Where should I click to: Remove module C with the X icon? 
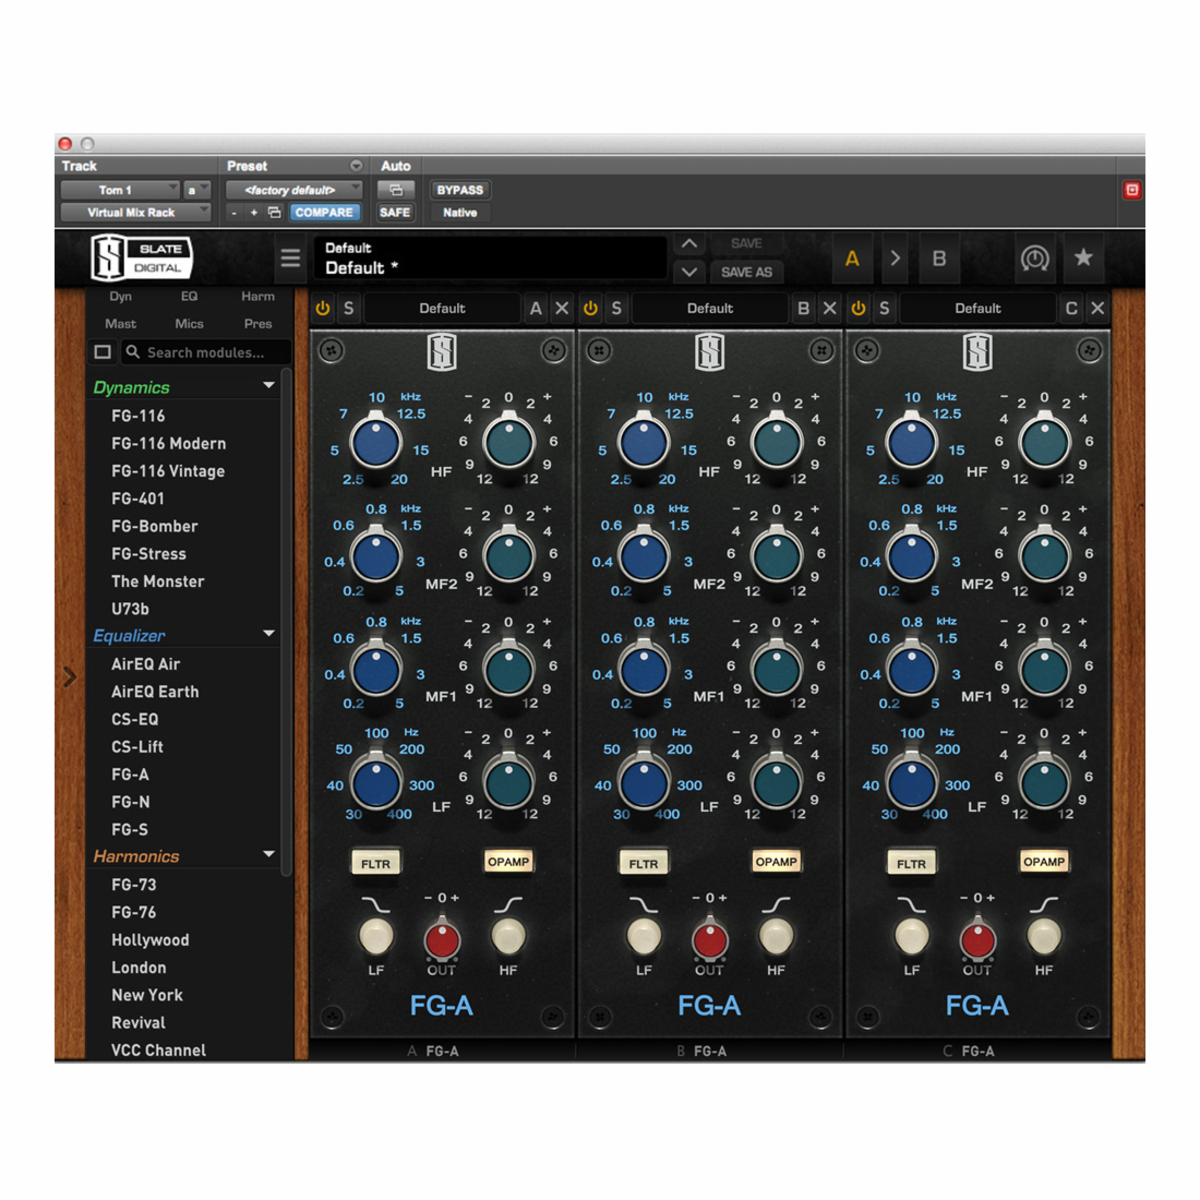pos(1098,308)
